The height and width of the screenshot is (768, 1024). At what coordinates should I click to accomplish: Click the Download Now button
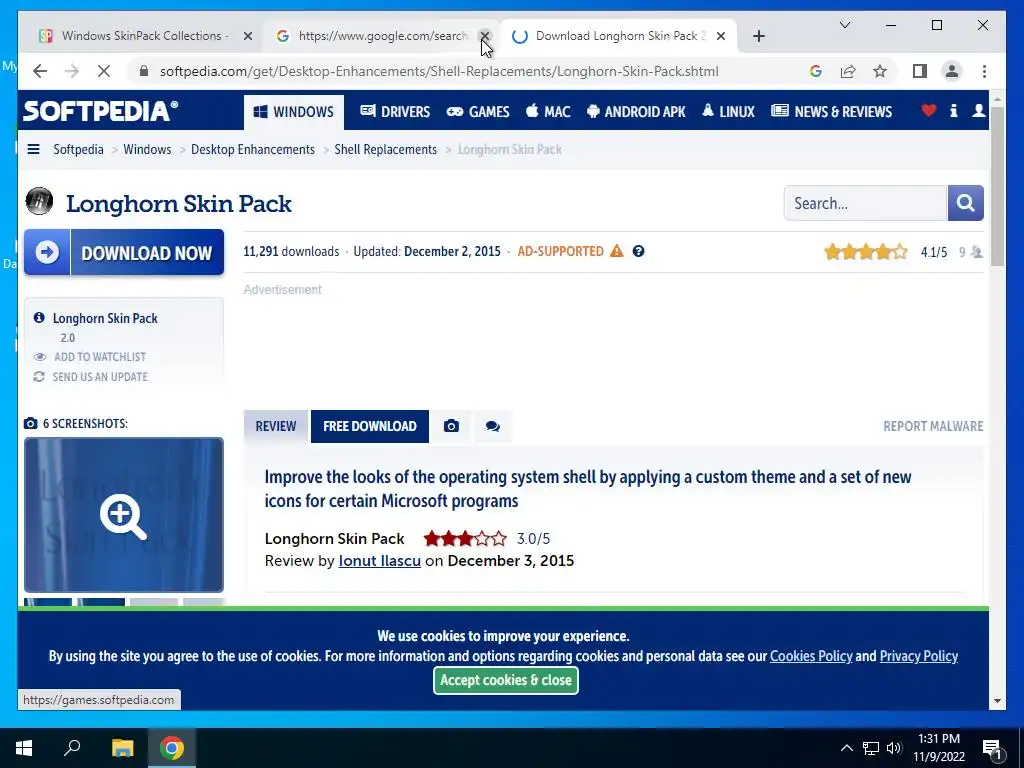[x=124, y=252]
